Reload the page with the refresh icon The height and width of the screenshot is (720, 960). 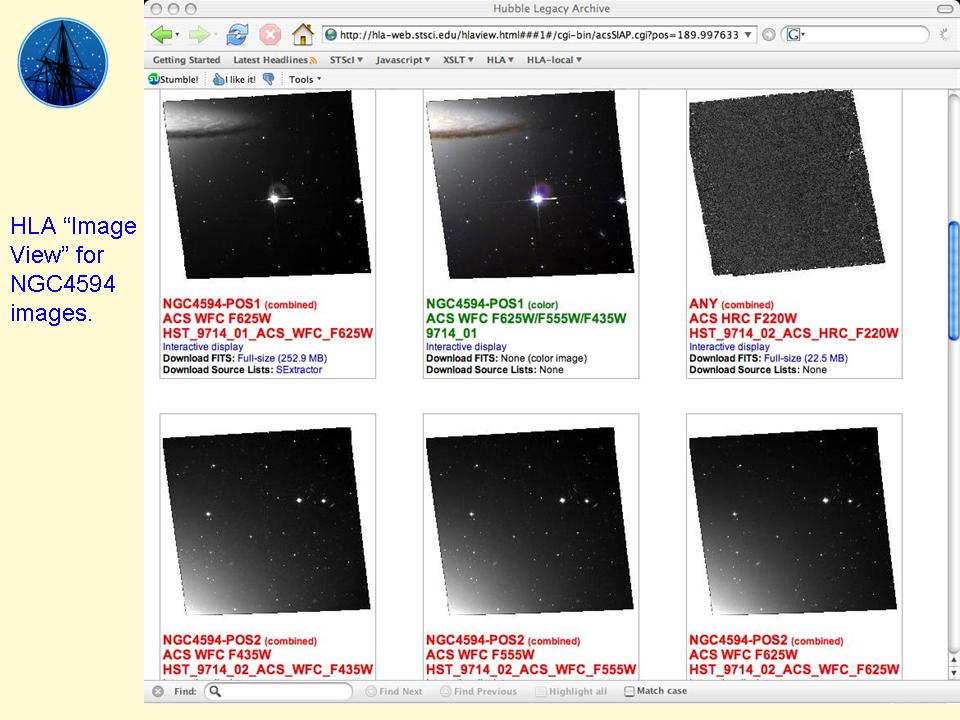pos(238,35)
